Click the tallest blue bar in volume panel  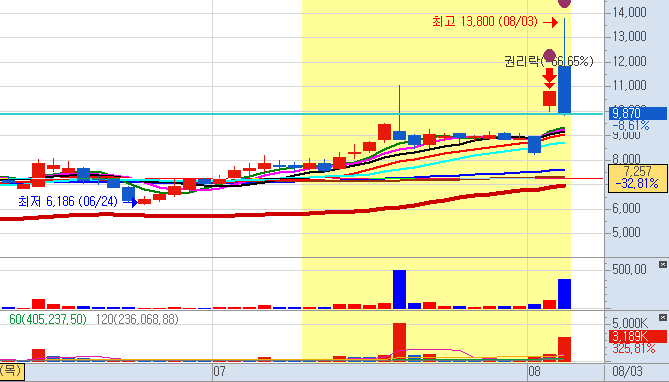coord(399,289)
